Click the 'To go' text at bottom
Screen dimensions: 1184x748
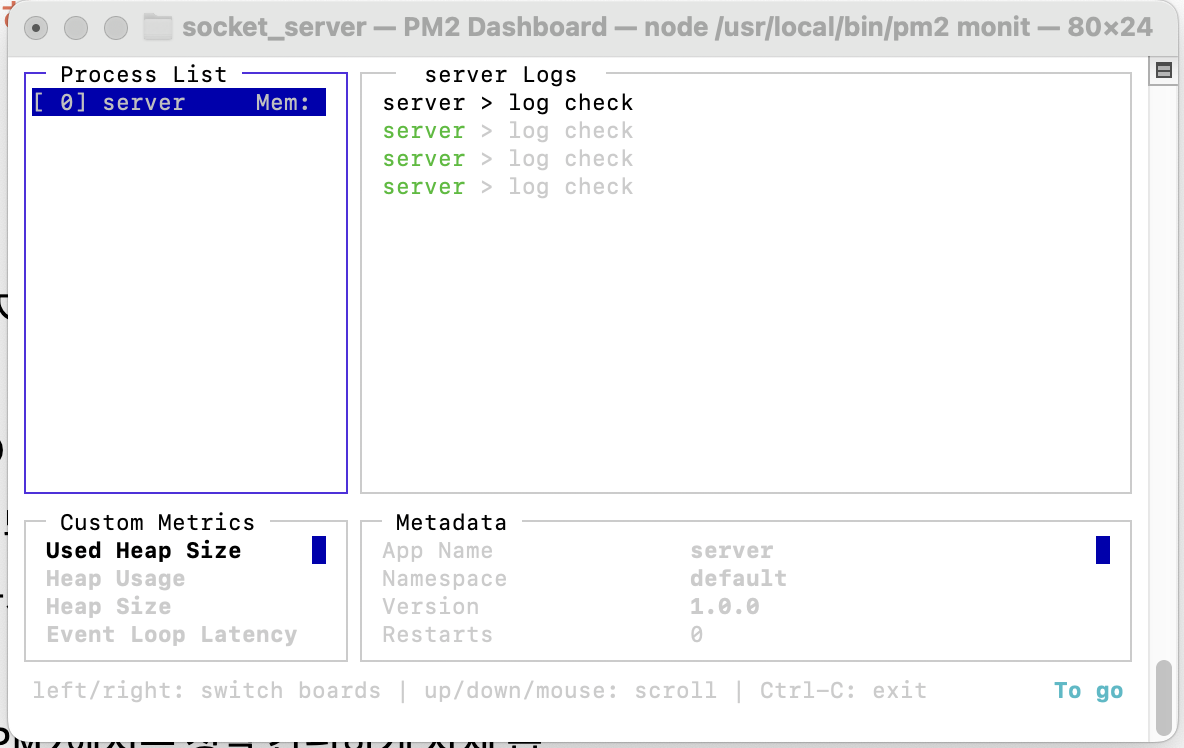pos(1088,691)
